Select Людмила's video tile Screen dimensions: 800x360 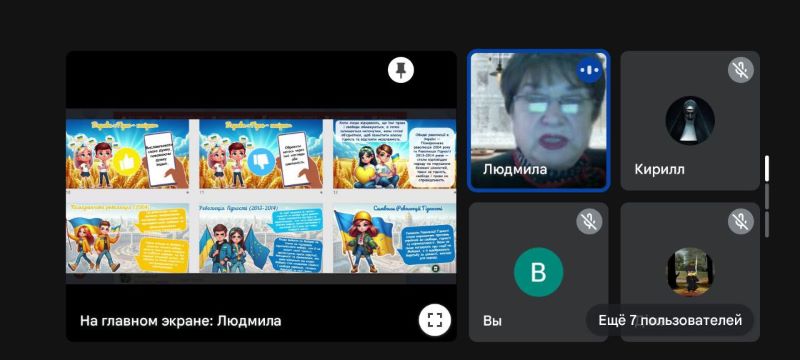click(x=538, y=121)
